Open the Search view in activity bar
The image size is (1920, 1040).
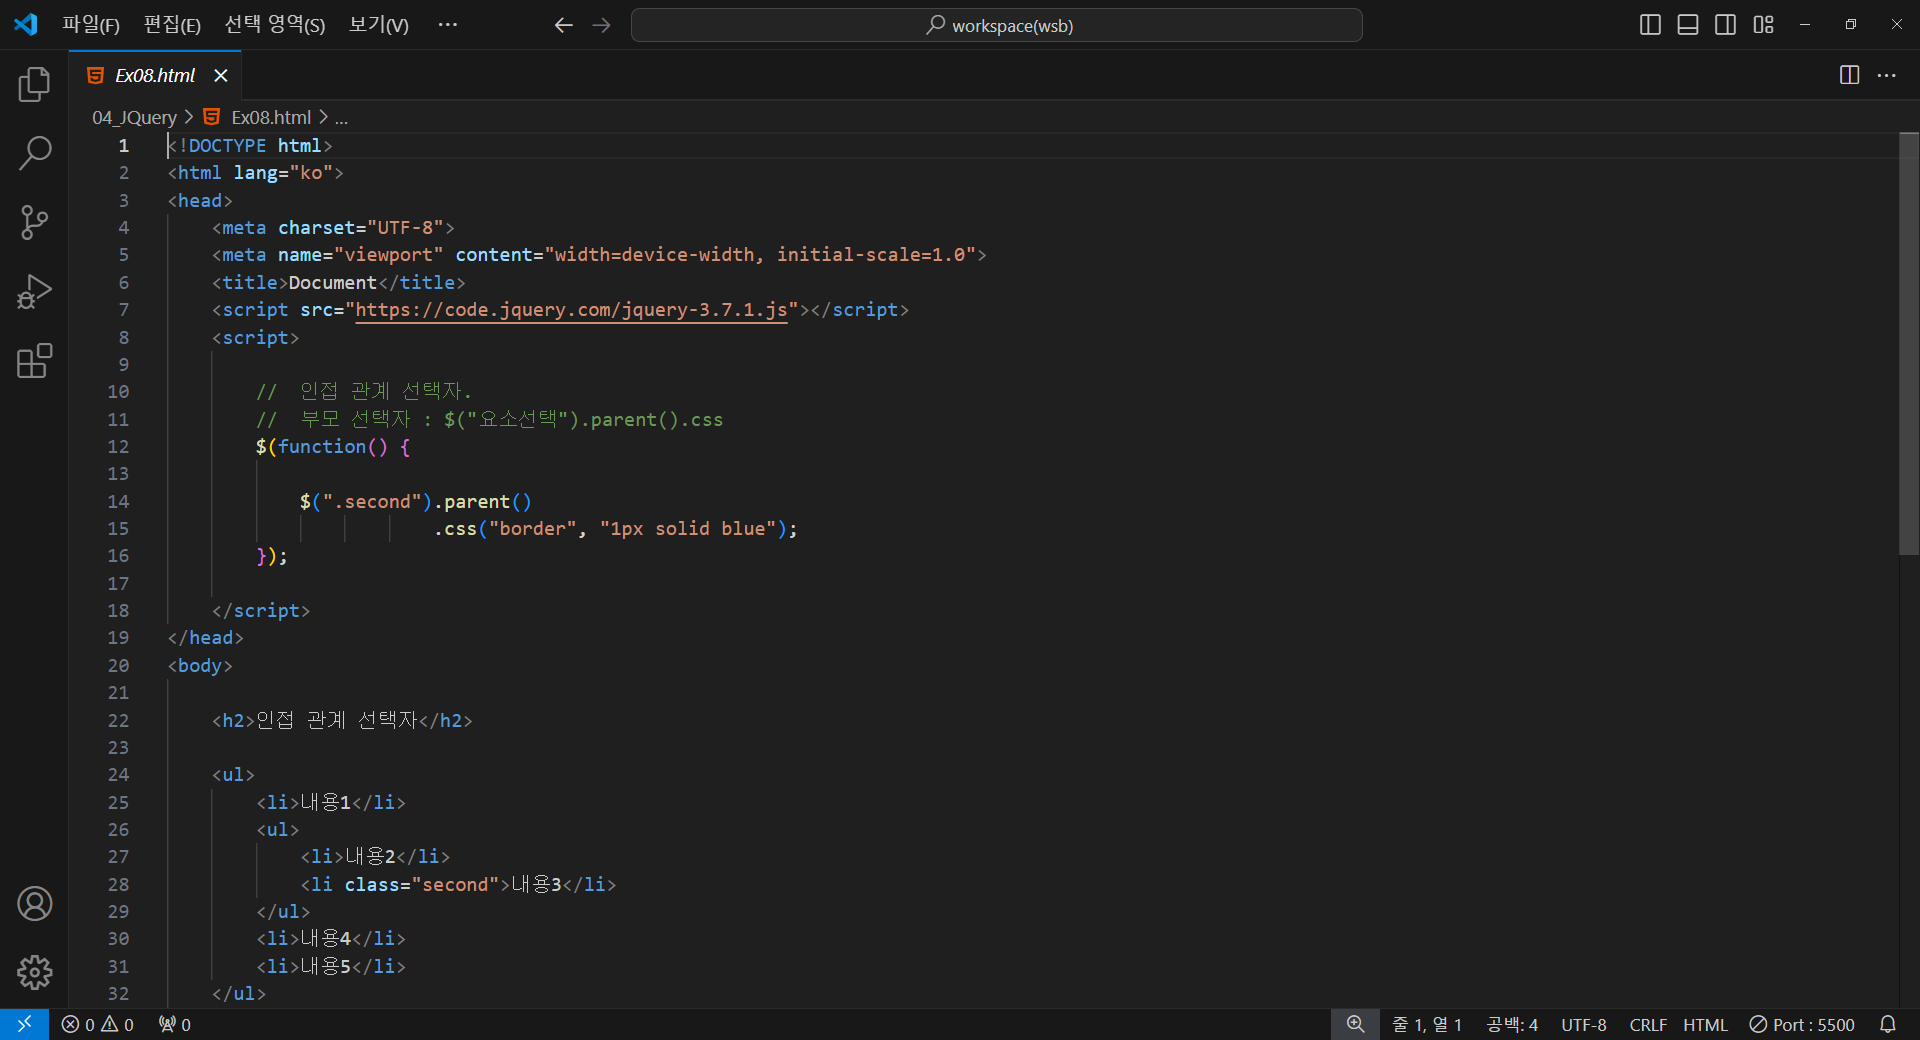click(34, 153)
